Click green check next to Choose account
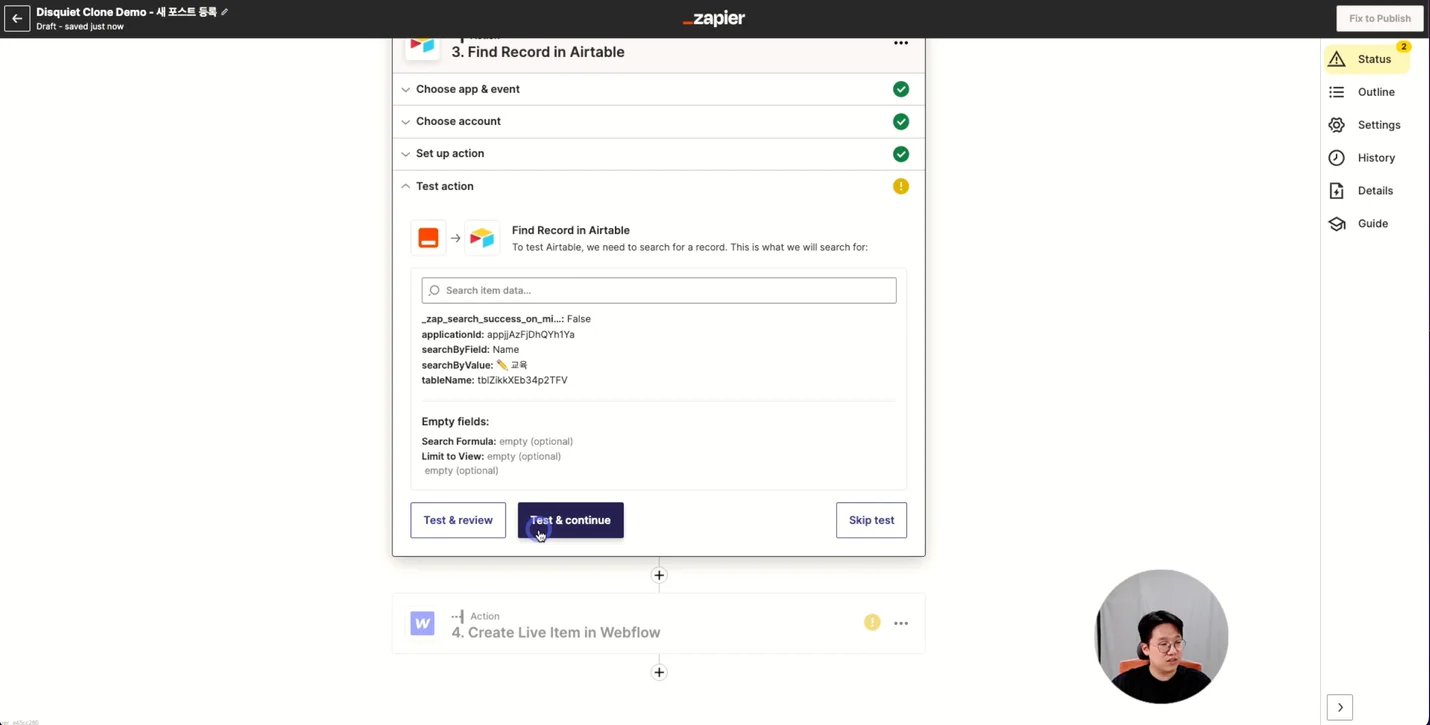 coord(901,121)
